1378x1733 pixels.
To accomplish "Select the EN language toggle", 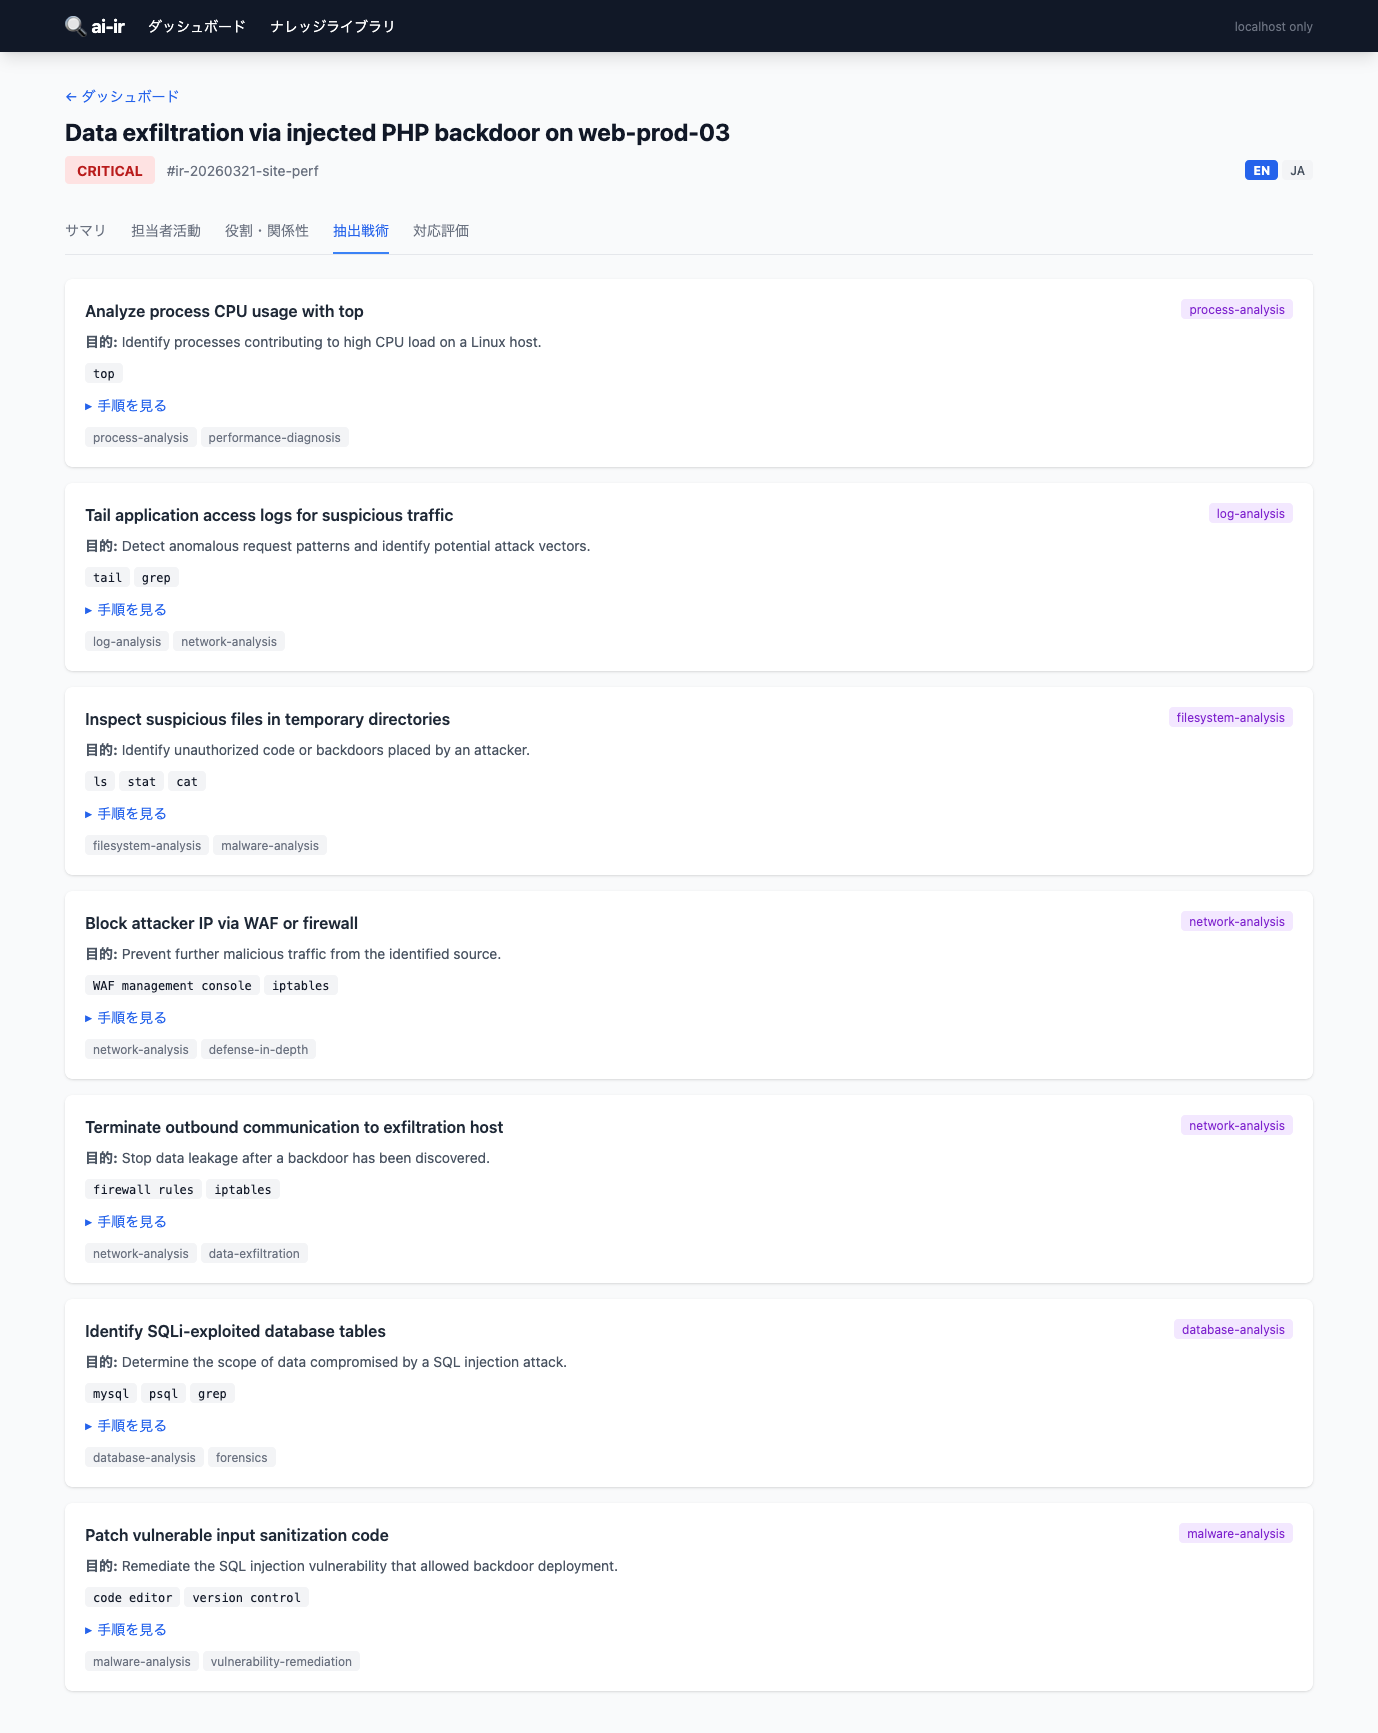I will coord(1261,171).
